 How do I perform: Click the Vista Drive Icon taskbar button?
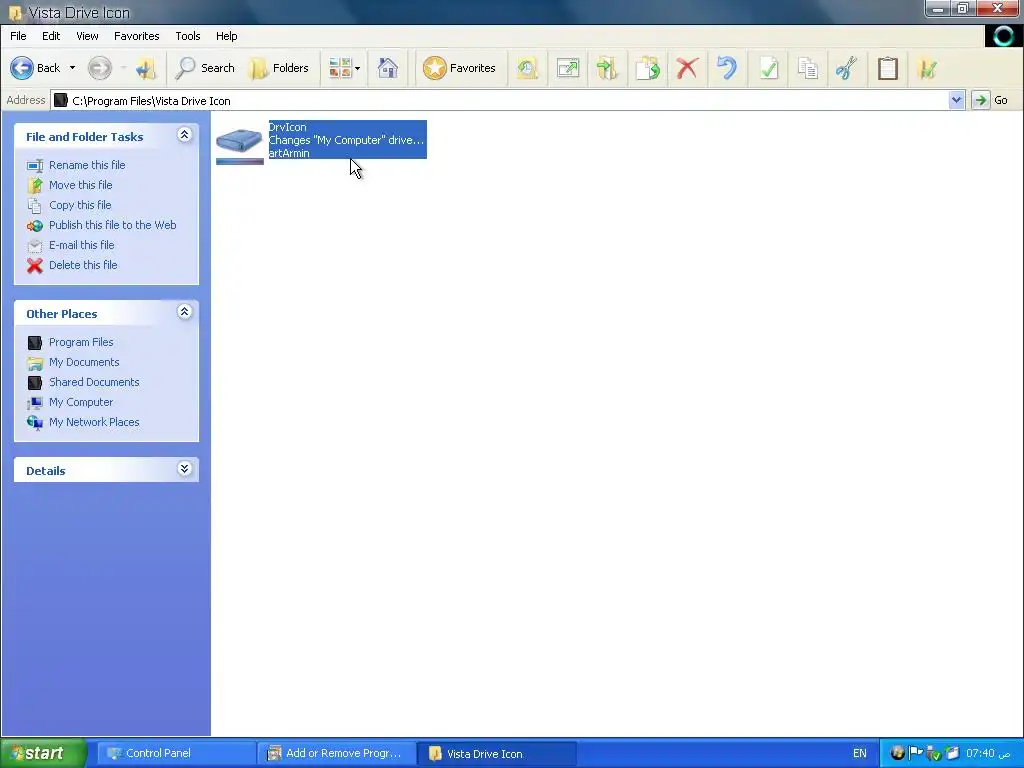497,753
